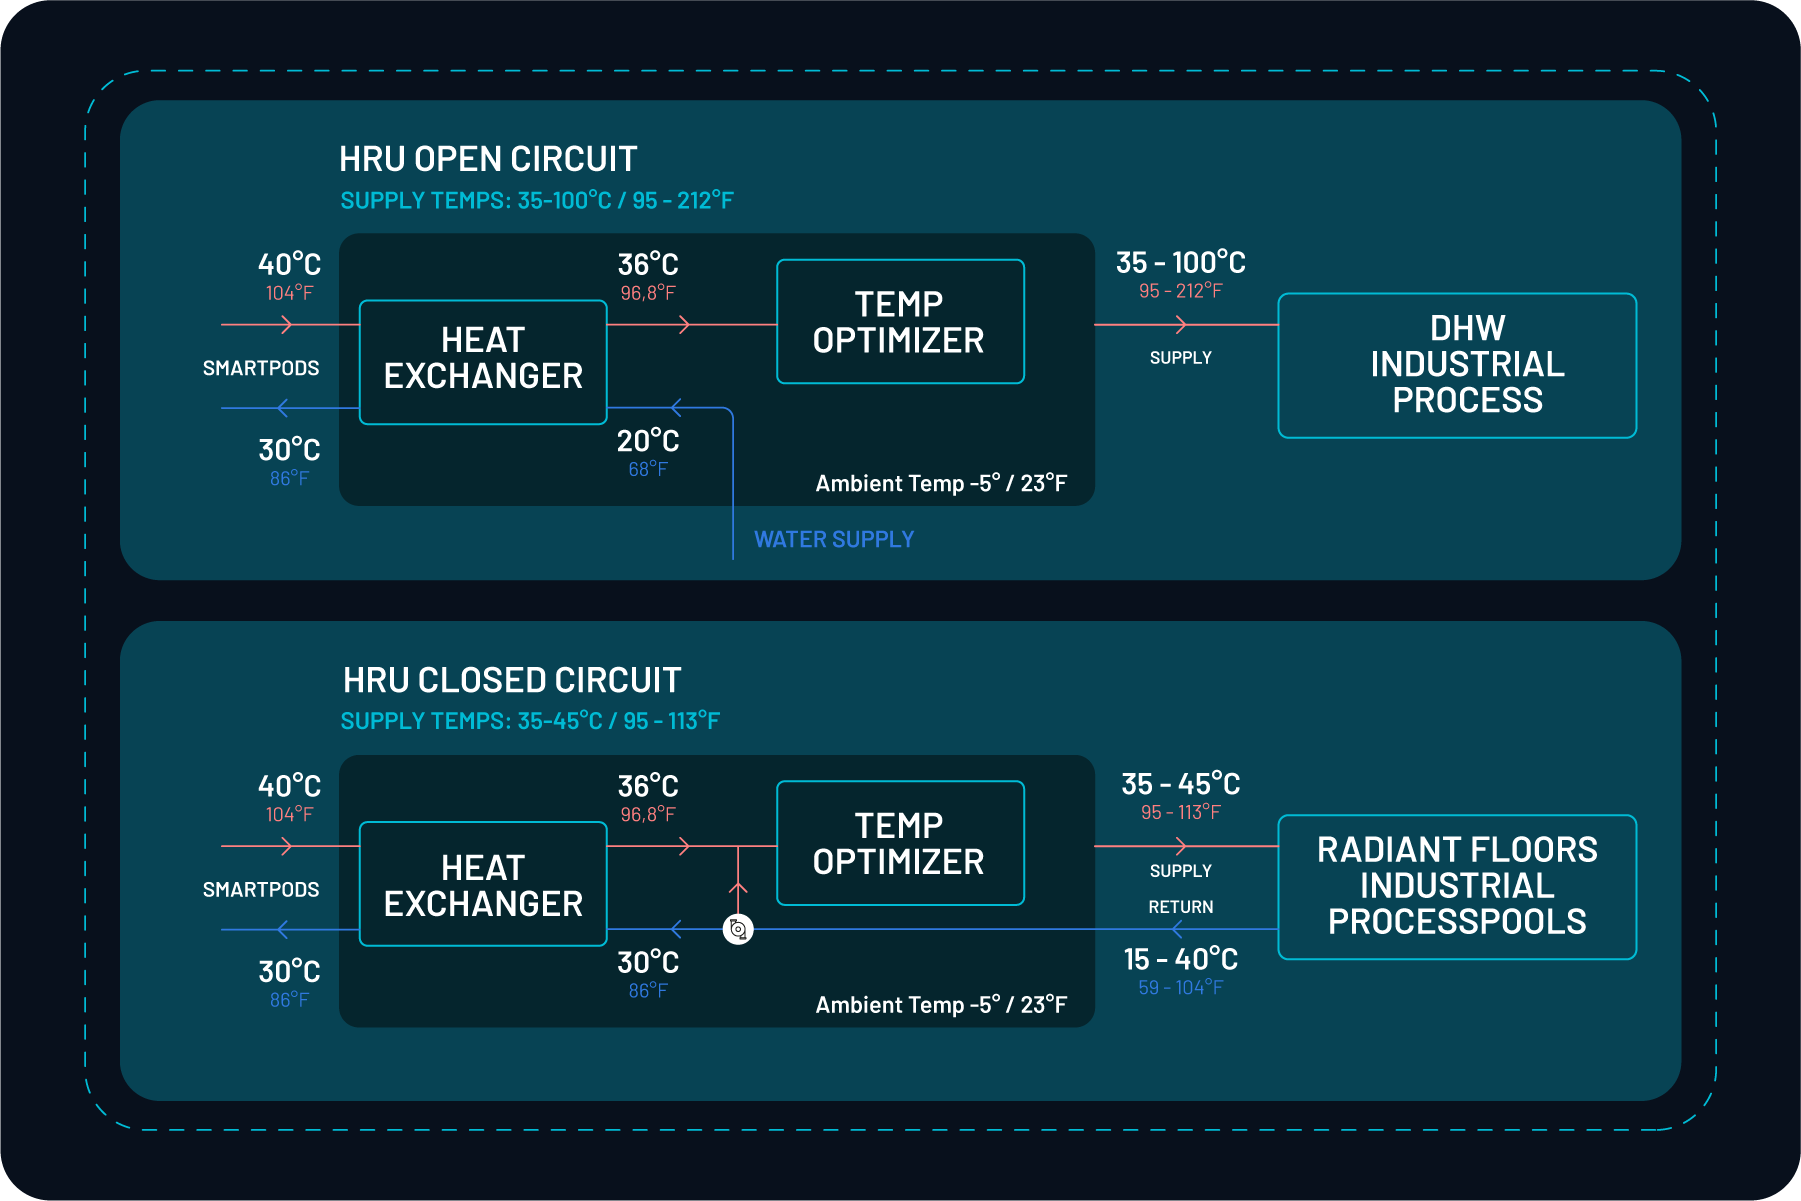The width and height of the screenshot is (1801, 1201).
Task: Click the '35 - 100°C' supply temperature
Action: point(1181,263)
